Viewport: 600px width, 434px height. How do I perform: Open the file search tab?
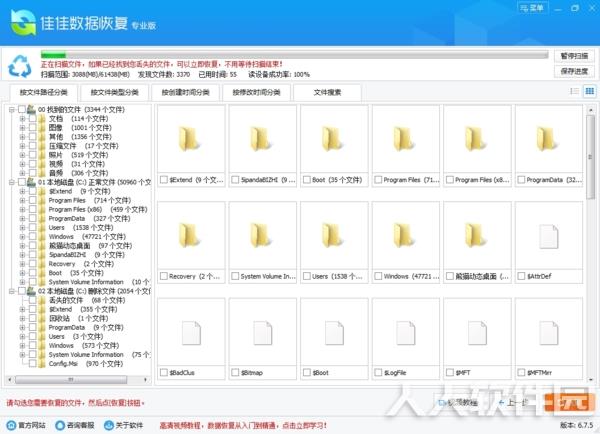[x=327, y=92]
